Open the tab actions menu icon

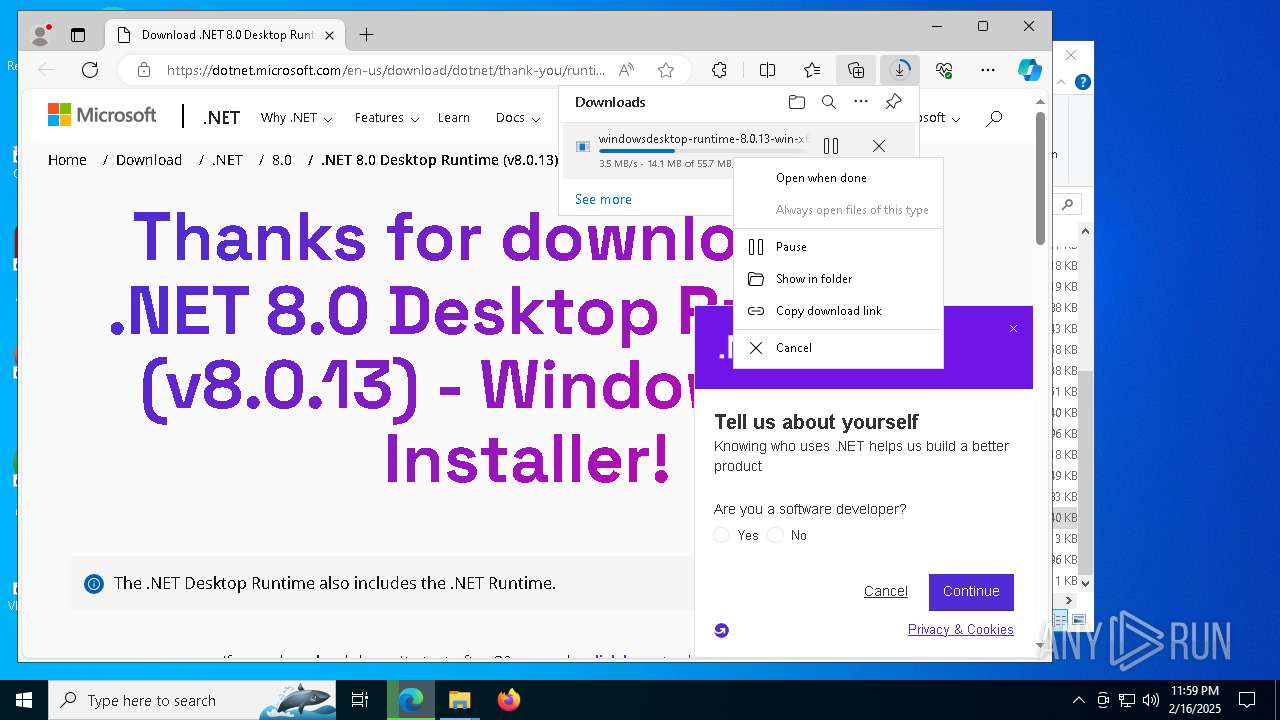point(78,35)
